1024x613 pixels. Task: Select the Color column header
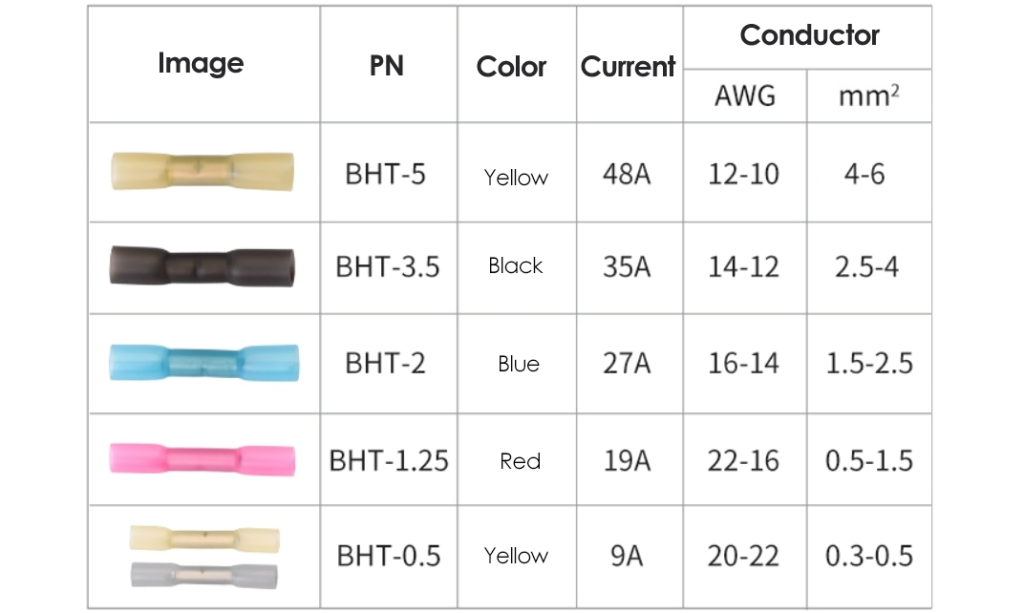click(x=511, y=67)
